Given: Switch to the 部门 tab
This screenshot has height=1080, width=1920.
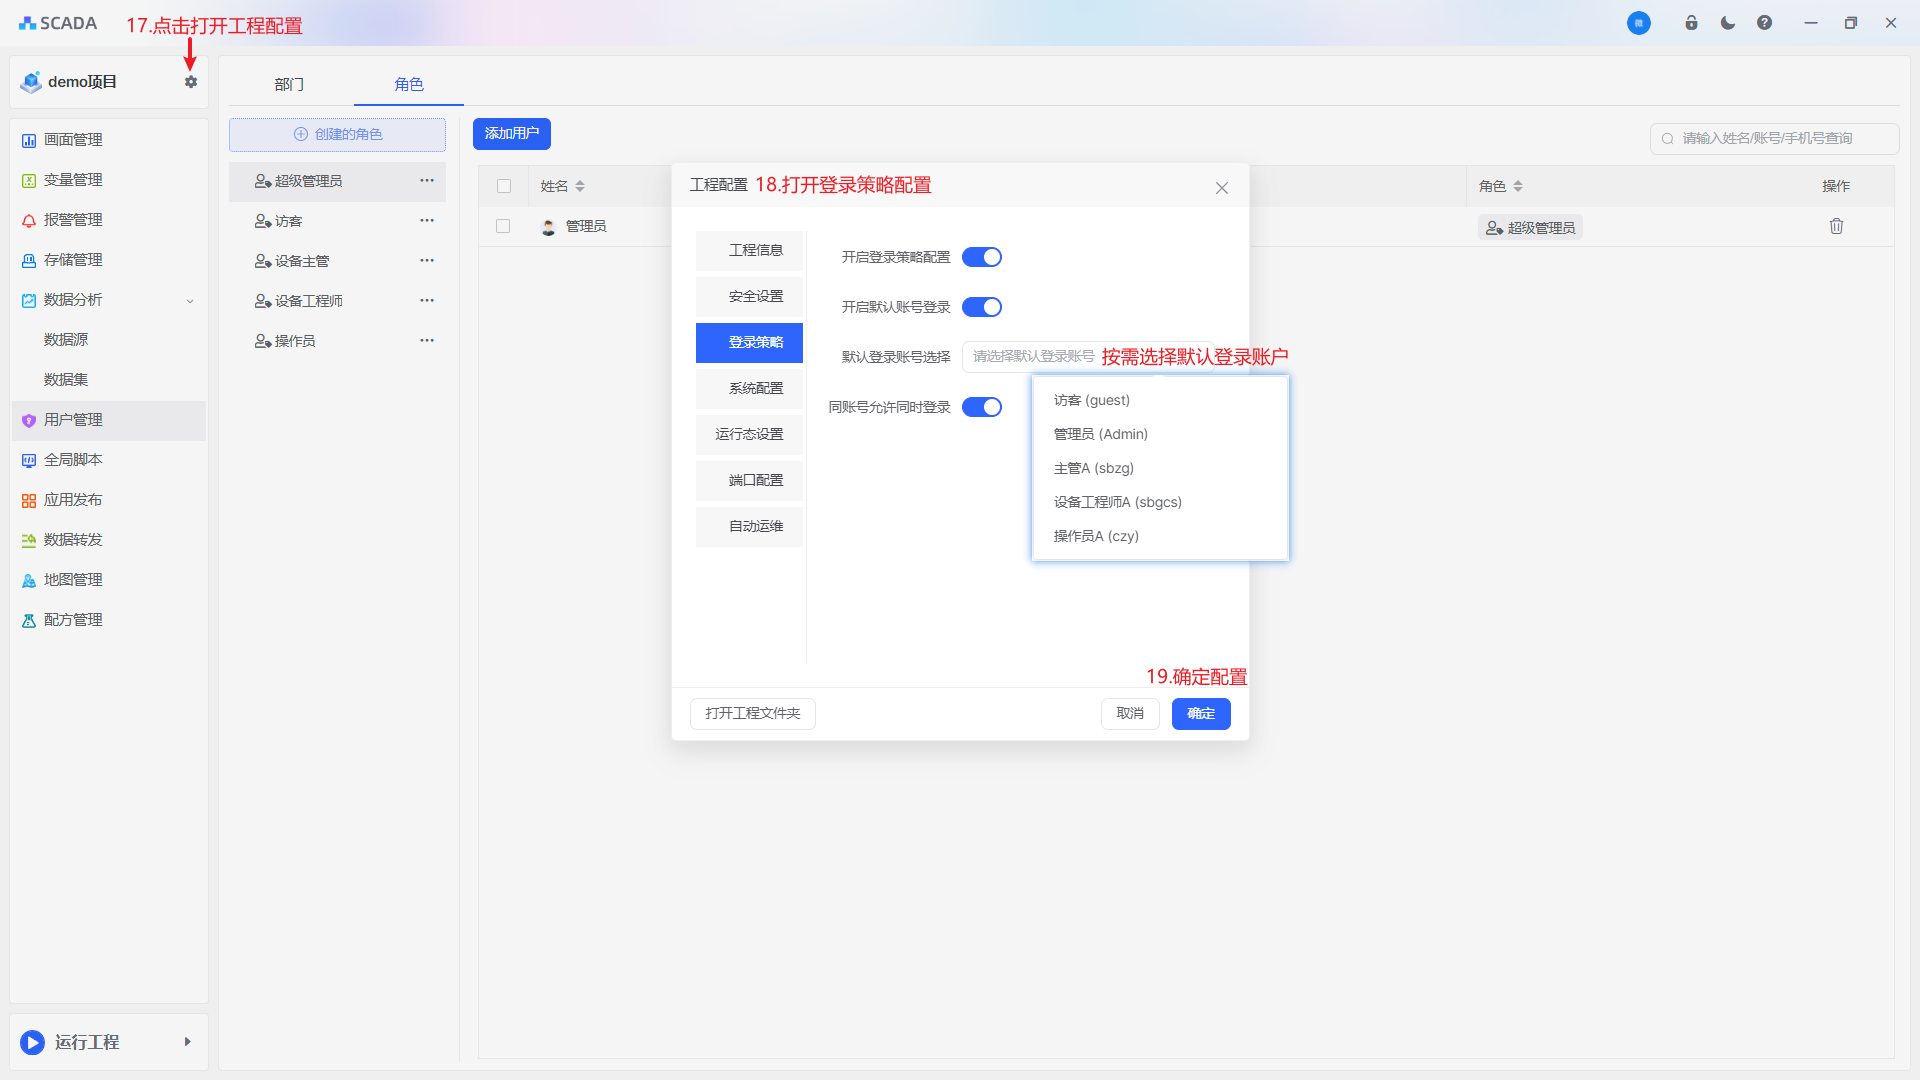Looking at the screenshot, I should [x=289, y=84].
